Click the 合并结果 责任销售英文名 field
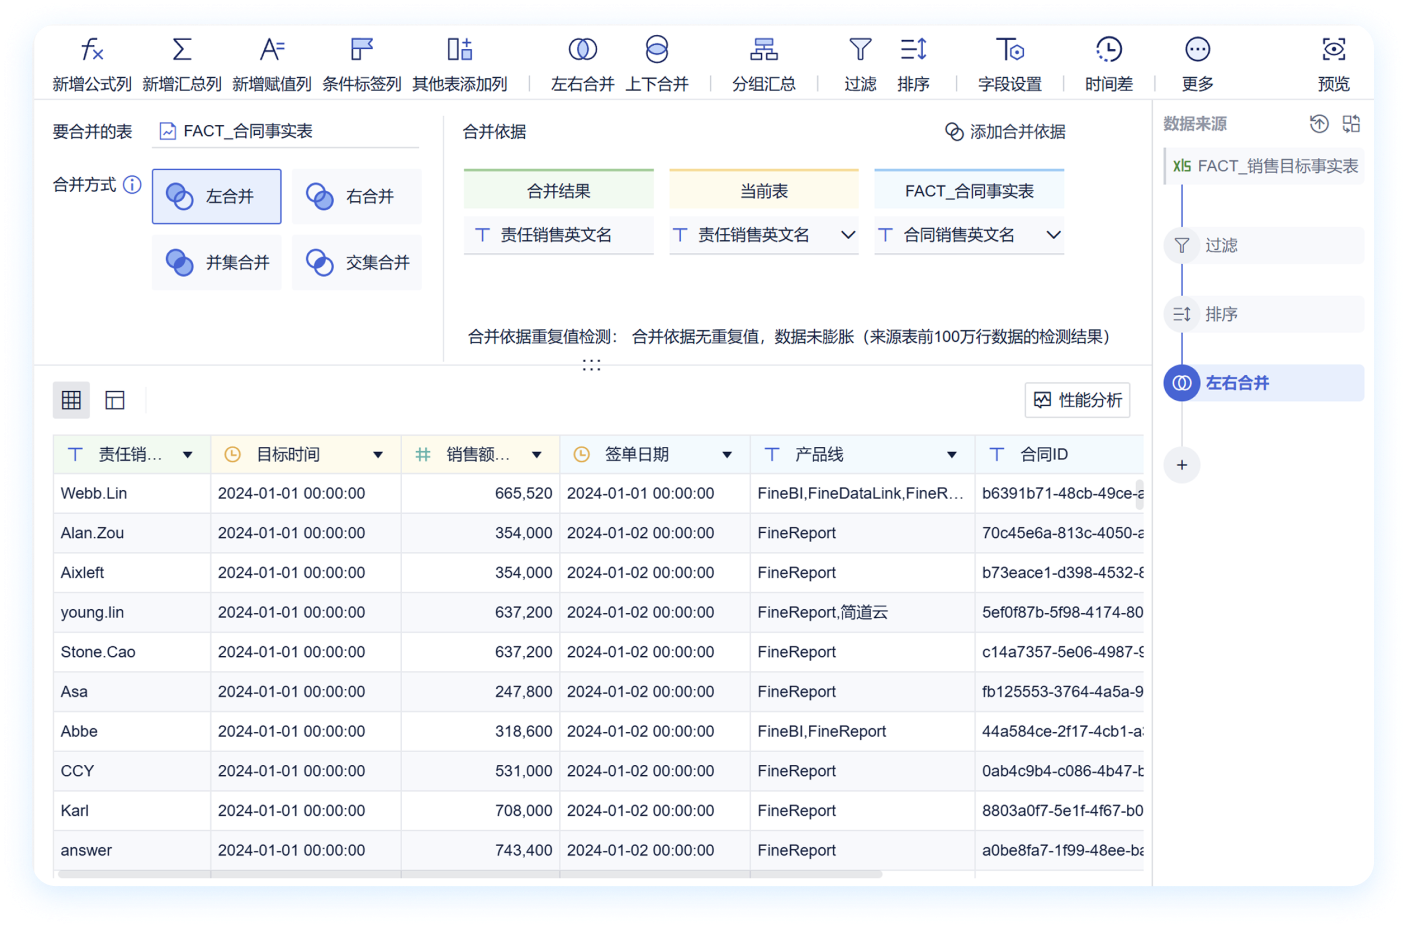The width and height of the screenshot is (1406, 927). pos(559,235)
